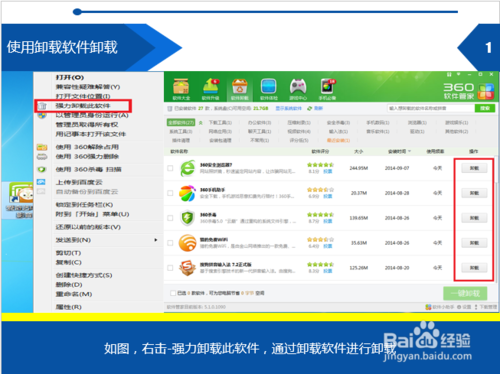Choose 打开(O) in context menu
500x374 pixels.
point(70,77)
